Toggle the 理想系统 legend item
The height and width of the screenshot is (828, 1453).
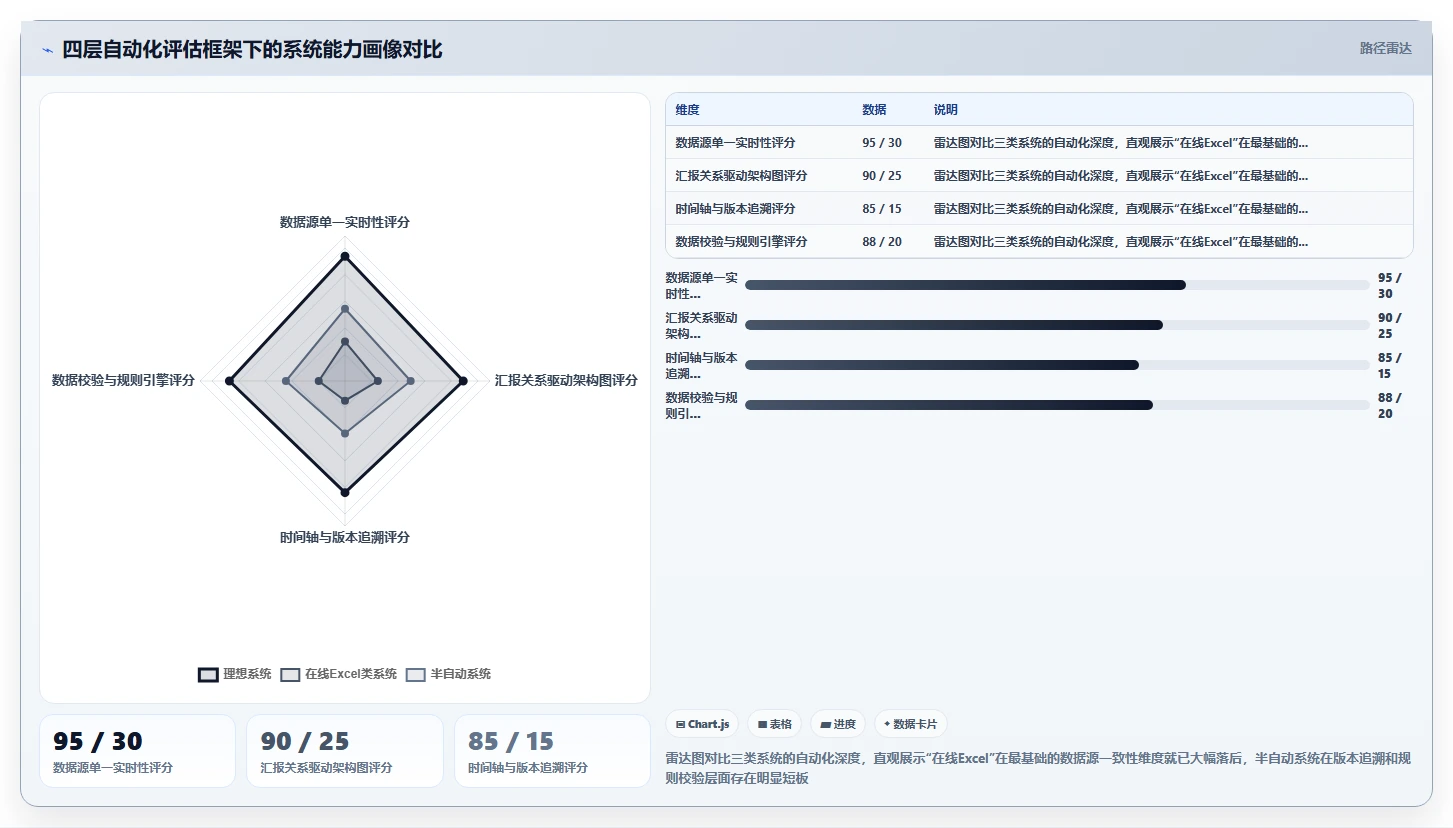[235, 674]
